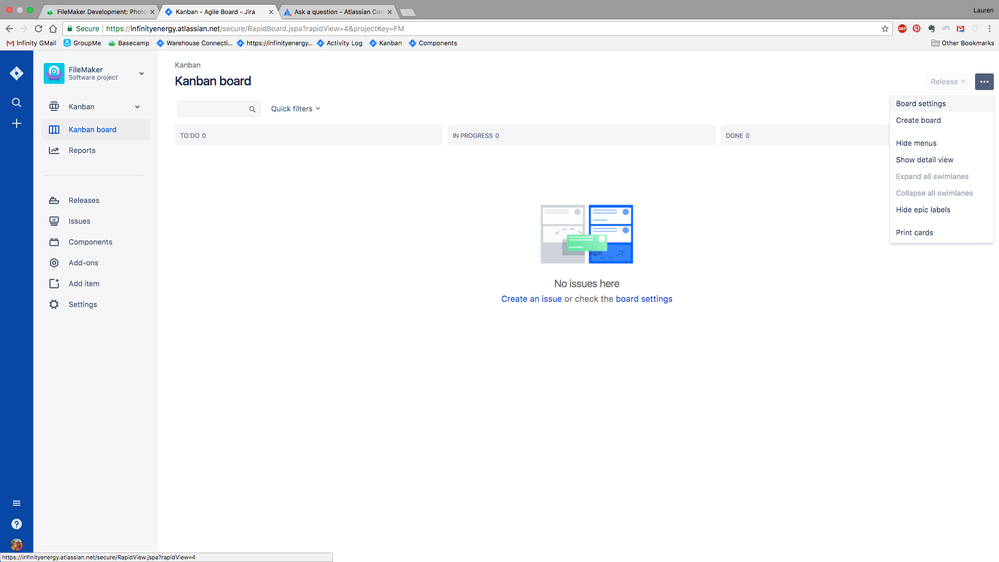
Task: Open the Release dropdown
Action: 947,82
